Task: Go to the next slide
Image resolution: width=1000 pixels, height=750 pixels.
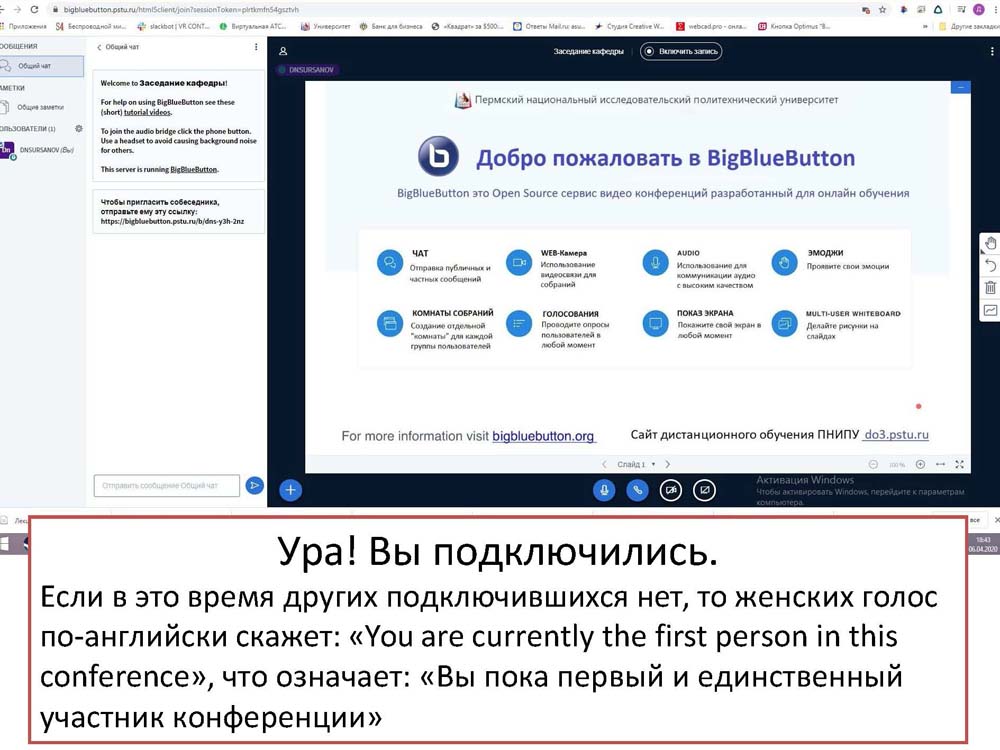Action: [x=668, y=464]
